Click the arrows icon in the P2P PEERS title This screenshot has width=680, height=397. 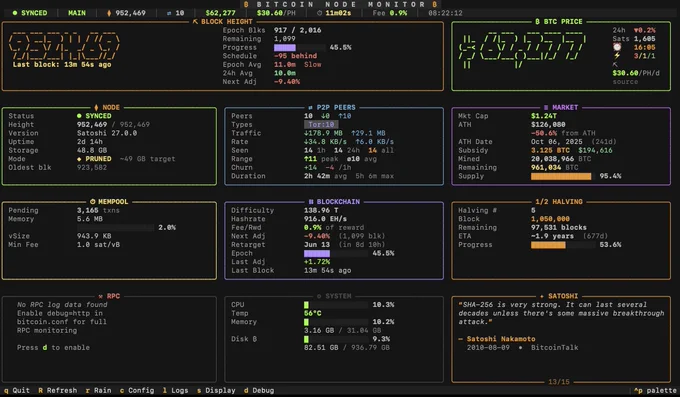pos(310,107)
